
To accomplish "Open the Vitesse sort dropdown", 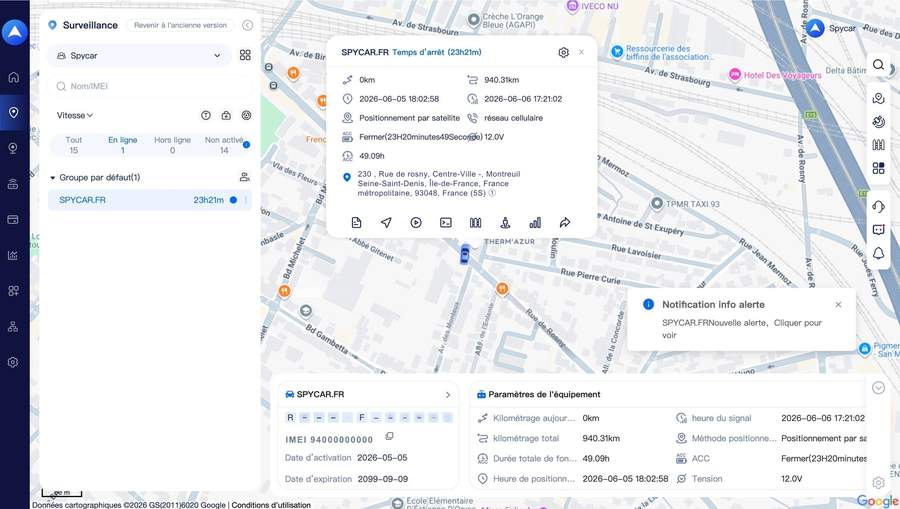I will click(75, 115).
